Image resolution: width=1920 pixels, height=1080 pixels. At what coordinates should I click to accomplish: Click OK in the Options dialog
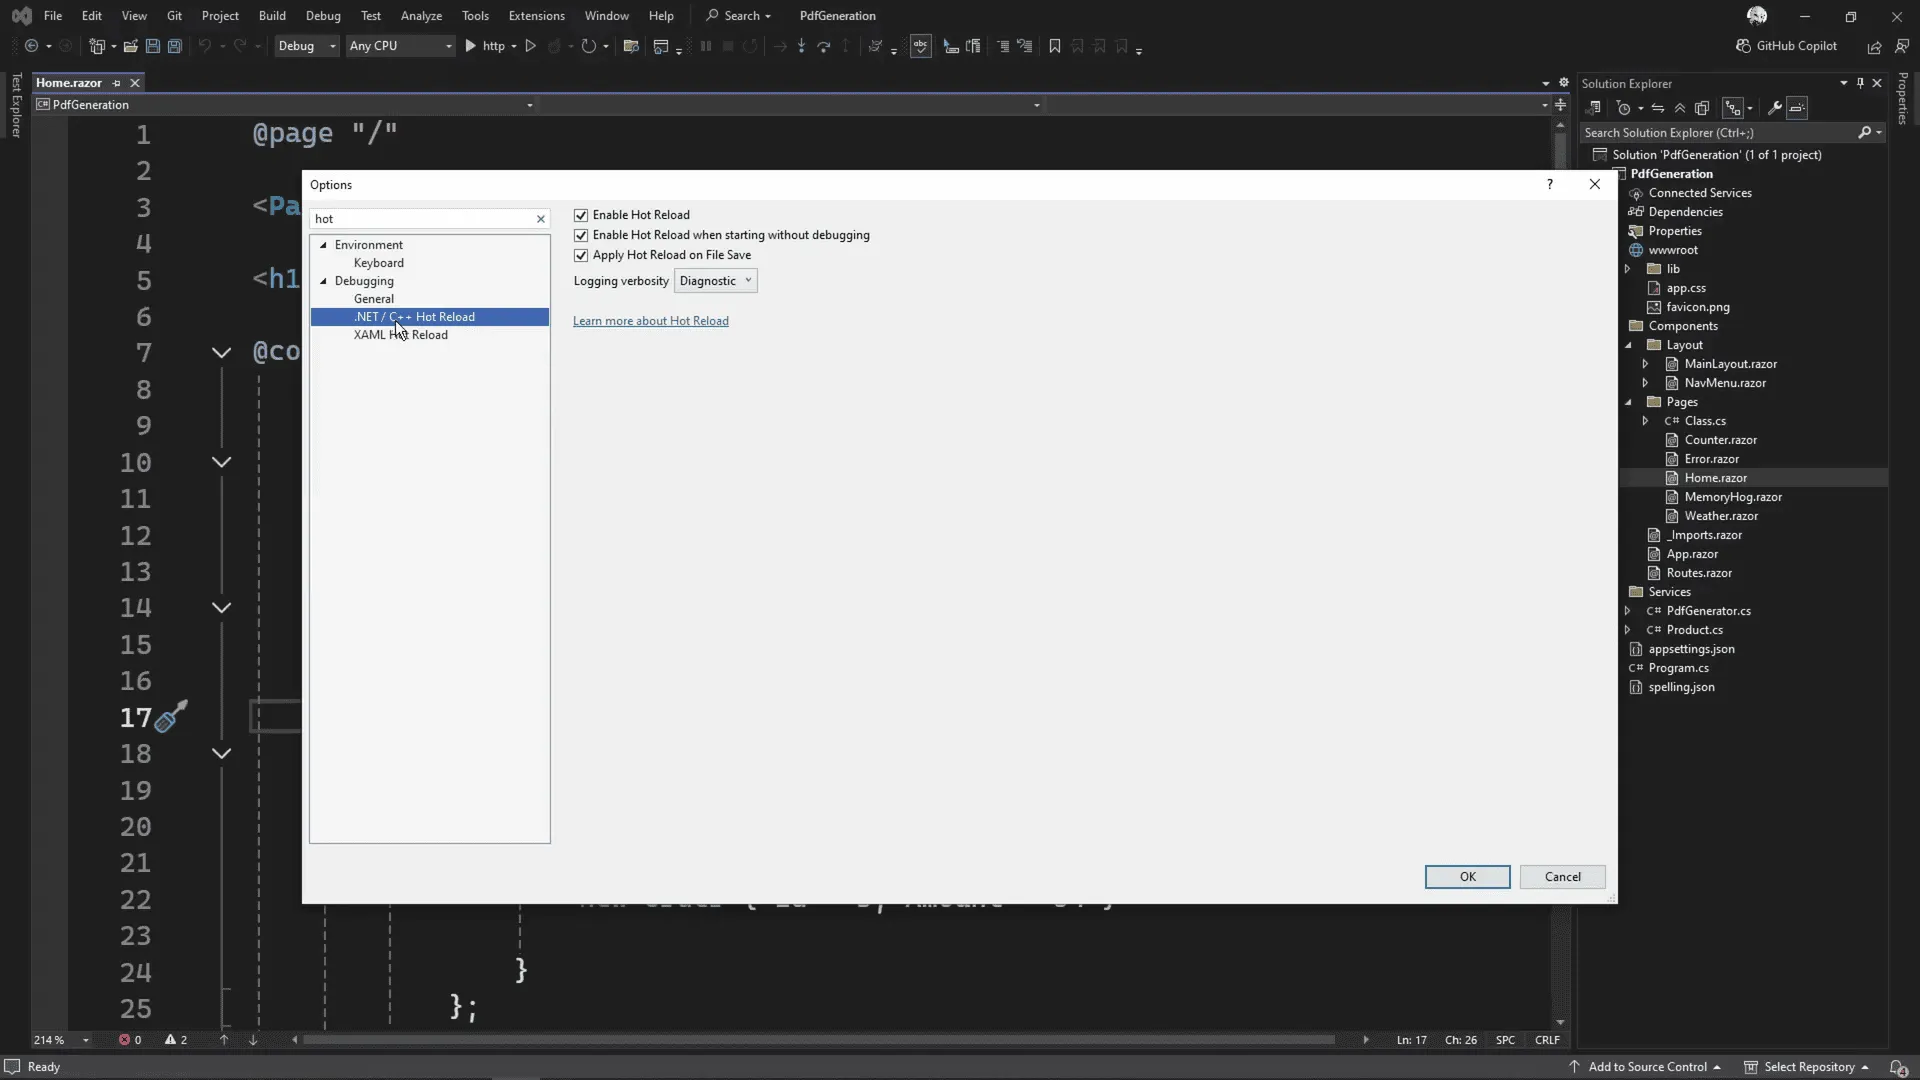pos(1467,877)
